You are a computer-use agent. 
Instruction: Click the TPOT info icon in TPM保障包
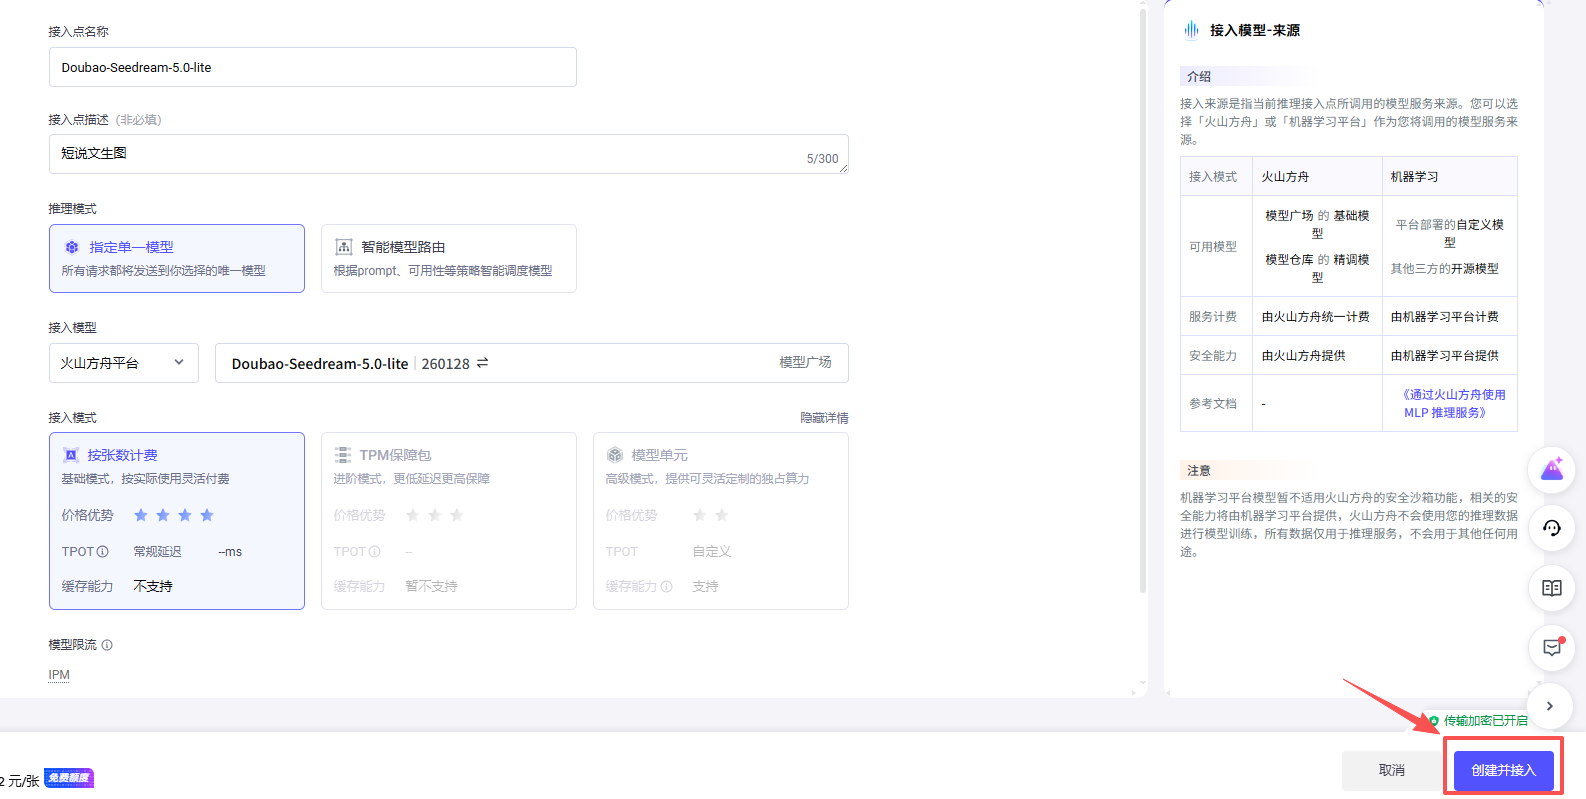click(x=374, y=551)
